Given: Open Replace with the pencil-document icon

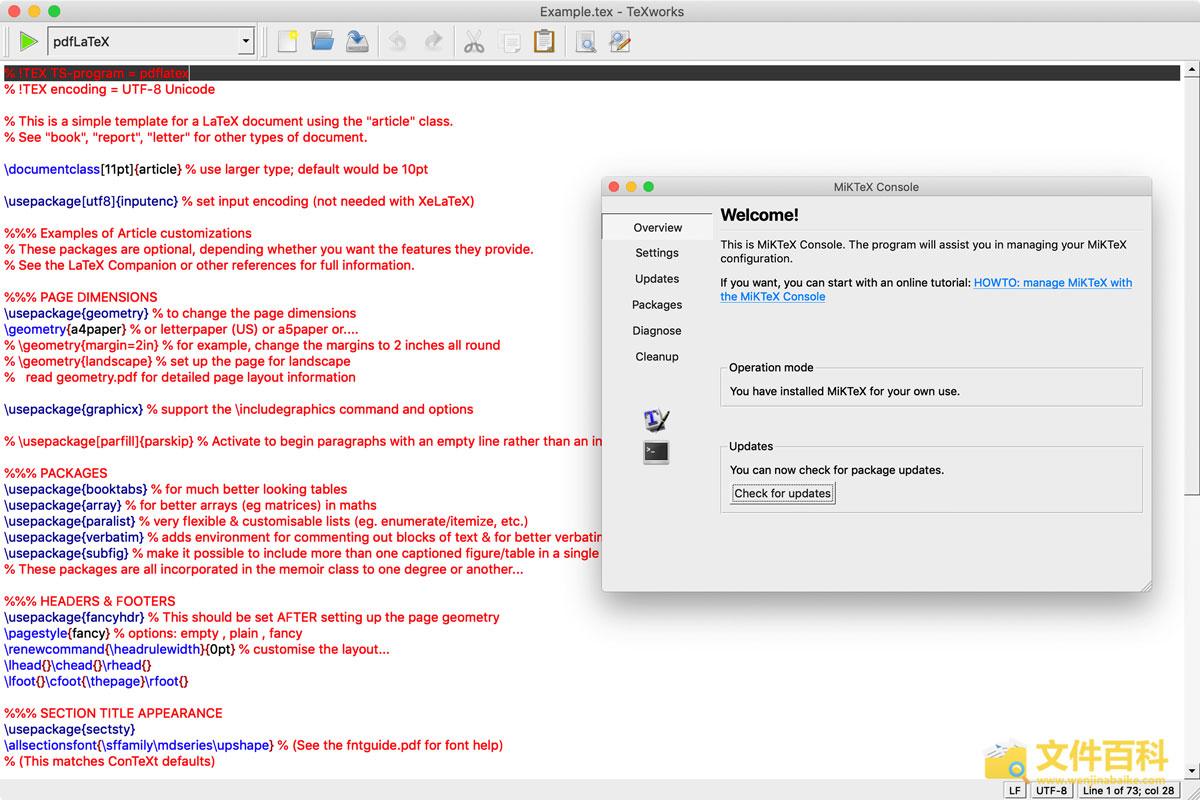Looking at the screenshot, I should pyautogui.click(x=620, y=41).
